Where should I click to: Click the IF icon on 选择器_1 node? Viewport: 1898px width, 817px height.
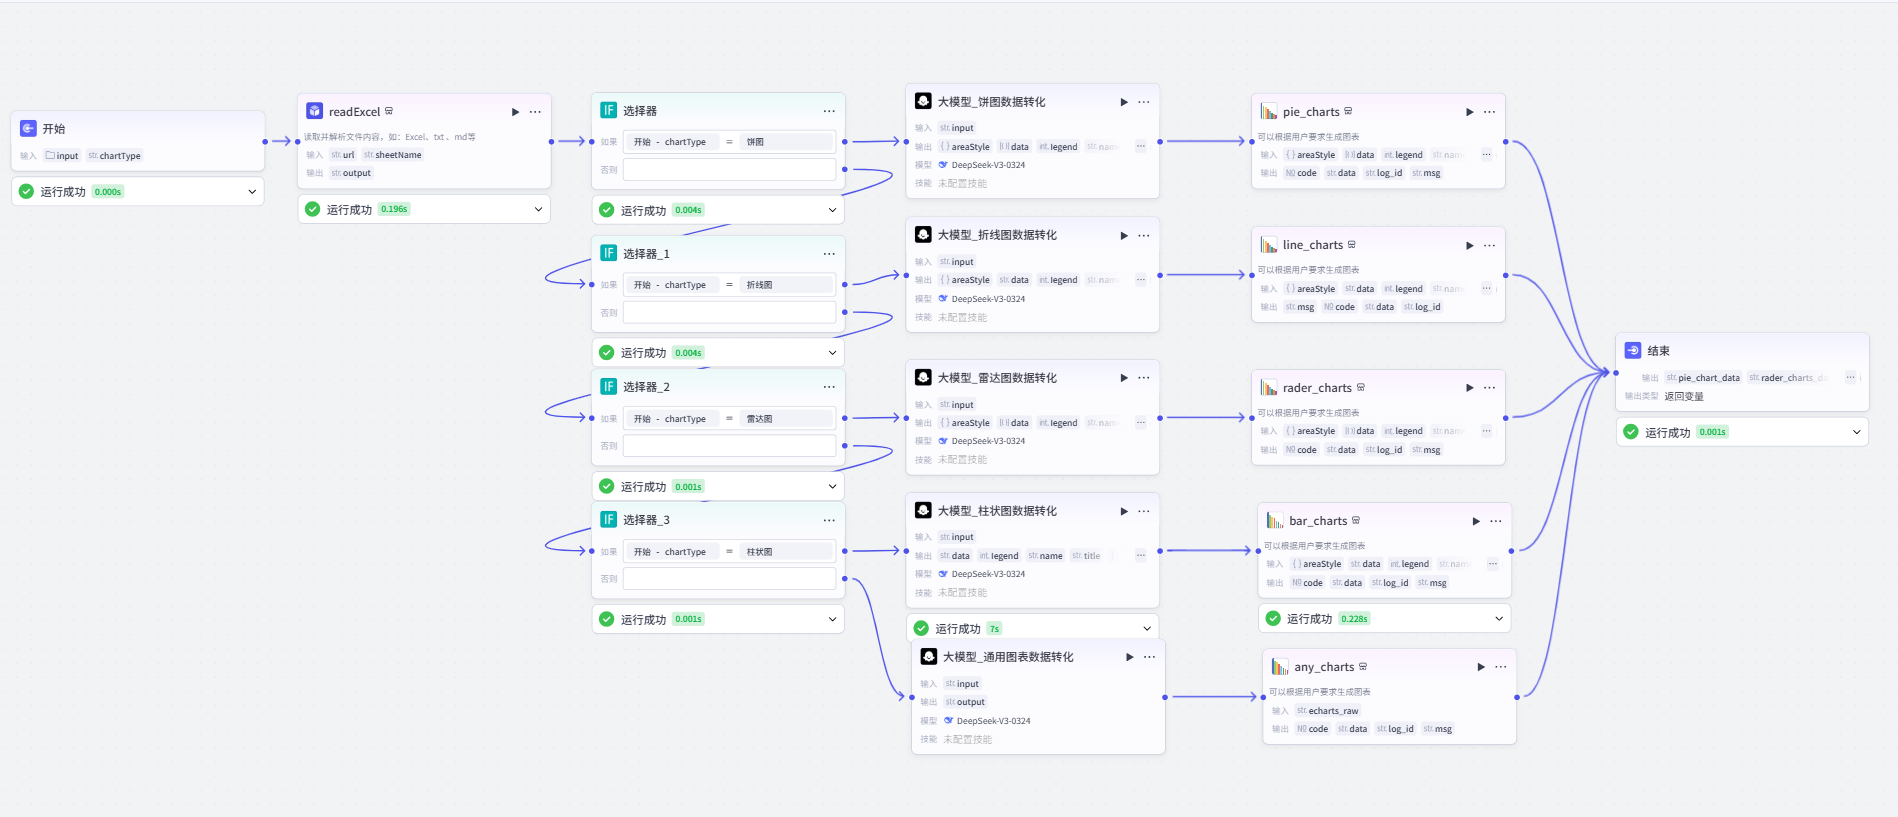pyautogui.click(x=608, y=253)
